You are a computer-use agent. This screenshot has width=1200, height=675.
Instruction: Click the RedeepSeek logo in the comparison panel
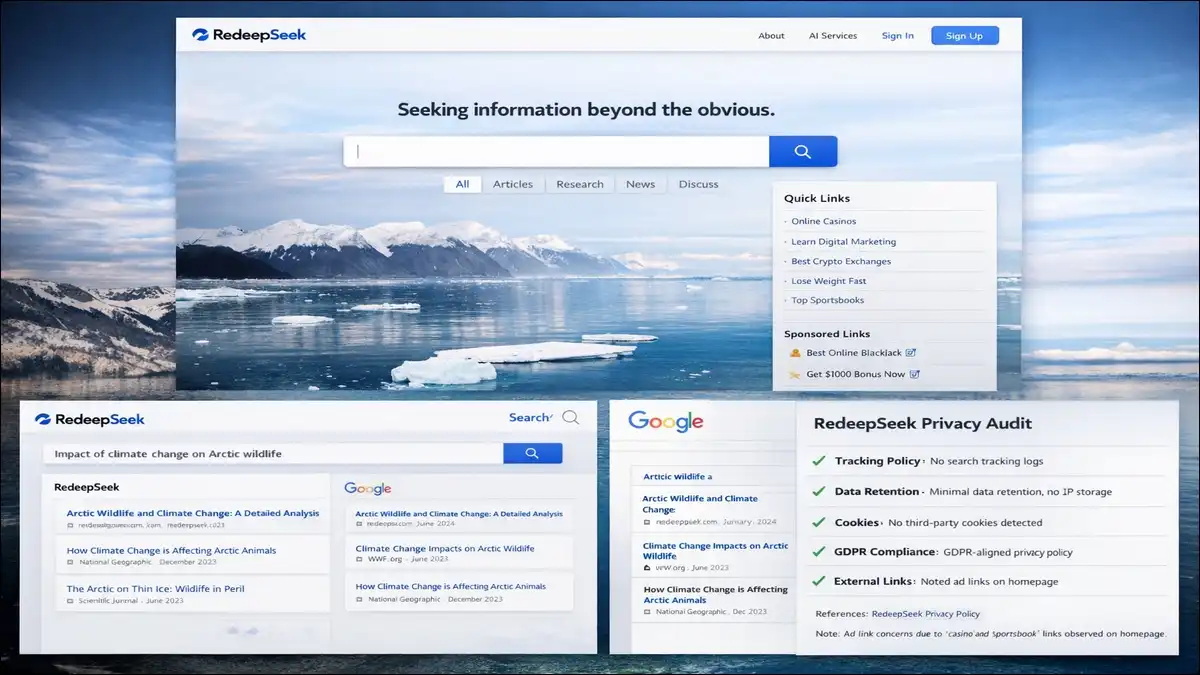click(x=90, y=420)
